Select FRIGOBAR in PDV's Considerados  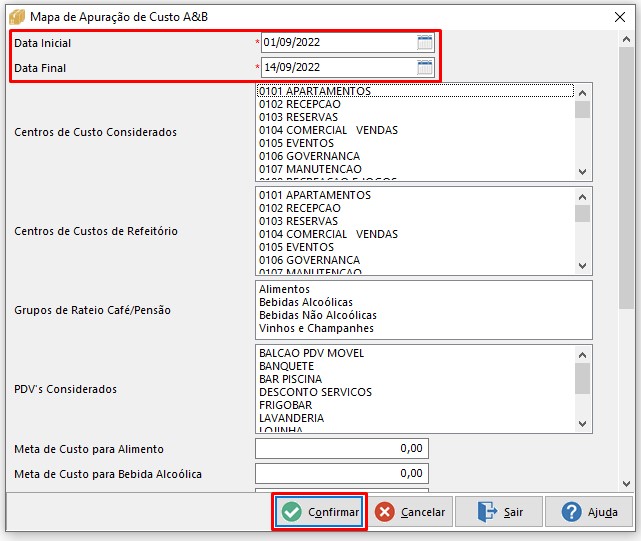click(416, 405)
